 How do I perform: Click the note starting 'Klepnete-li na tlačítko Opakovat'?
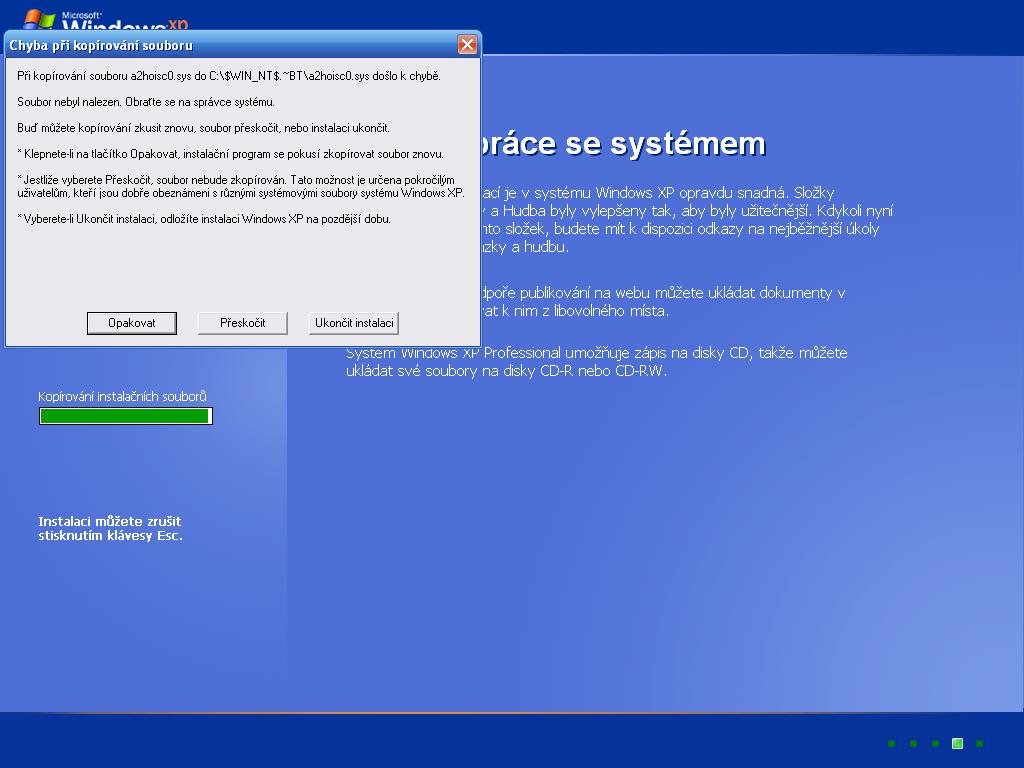(231, 154)
